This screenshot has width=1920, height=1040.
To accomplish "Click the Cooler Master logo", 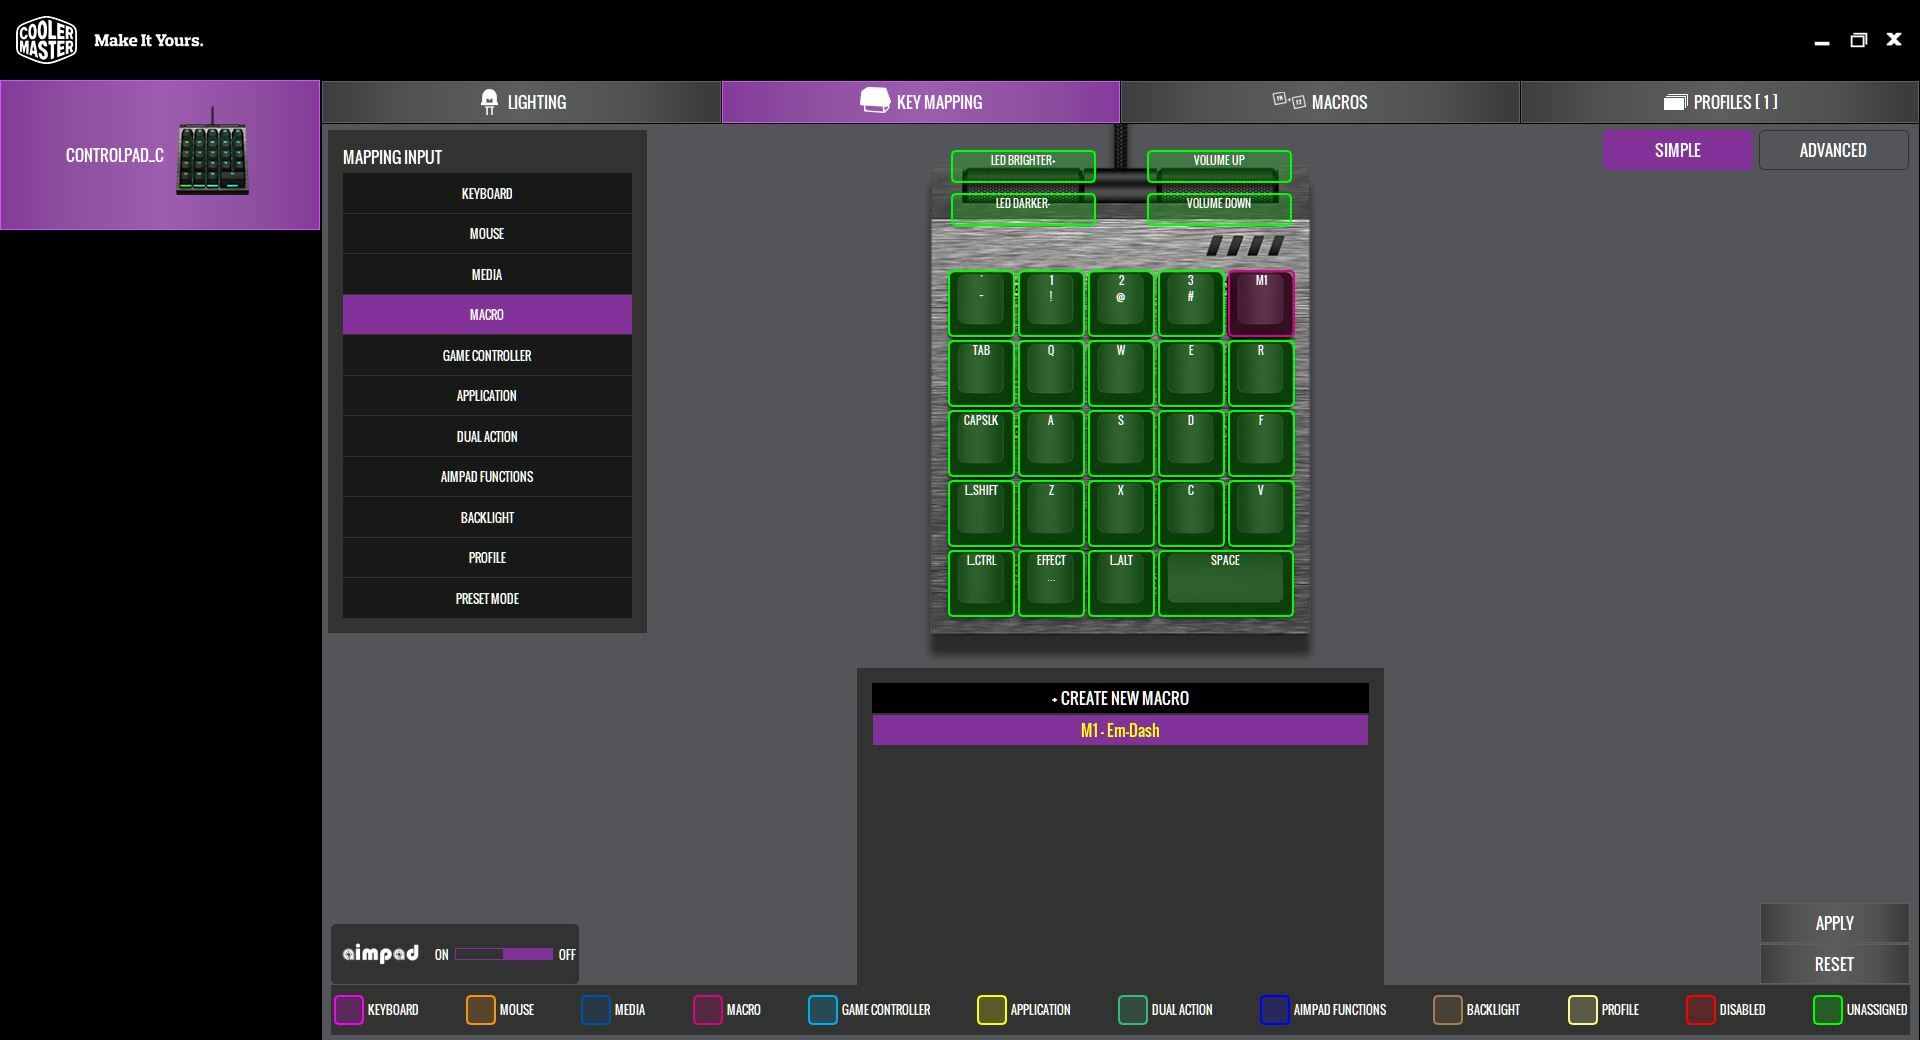I will [x=46, y=39].
